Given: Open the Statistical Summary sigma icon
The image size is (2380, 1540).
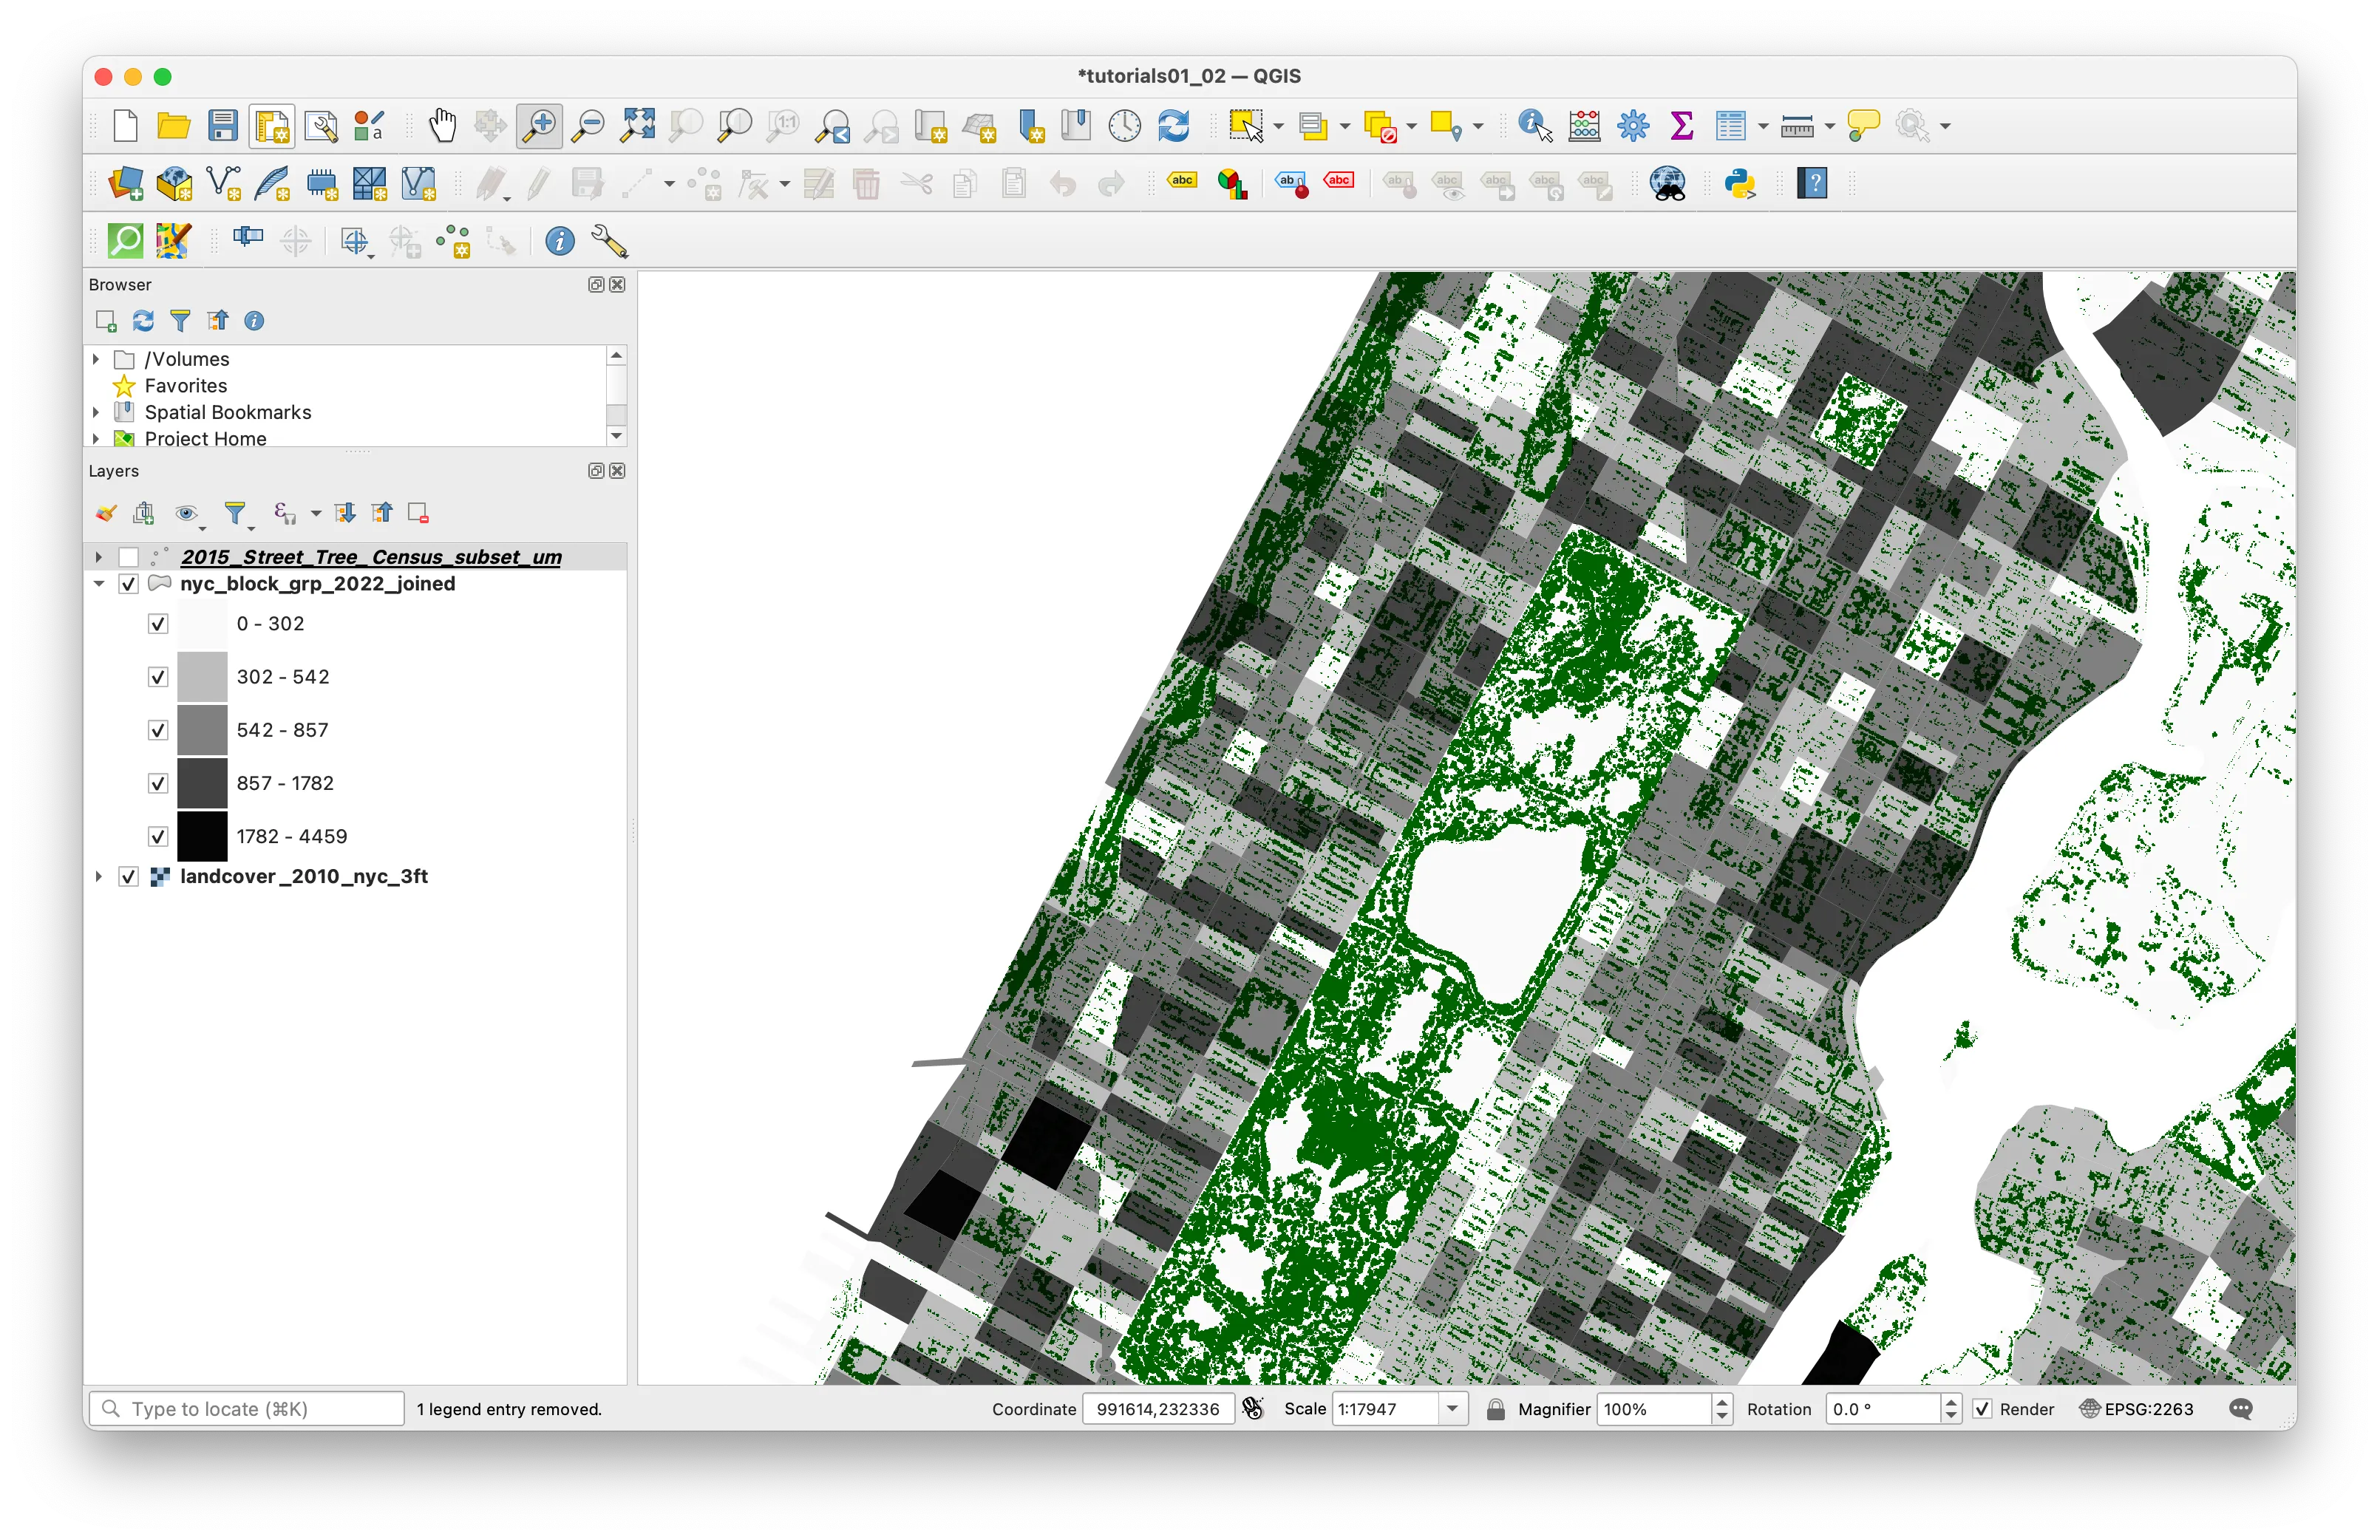Looking at the screenshot, I should pyautogui.click(x=1682, y=126).
